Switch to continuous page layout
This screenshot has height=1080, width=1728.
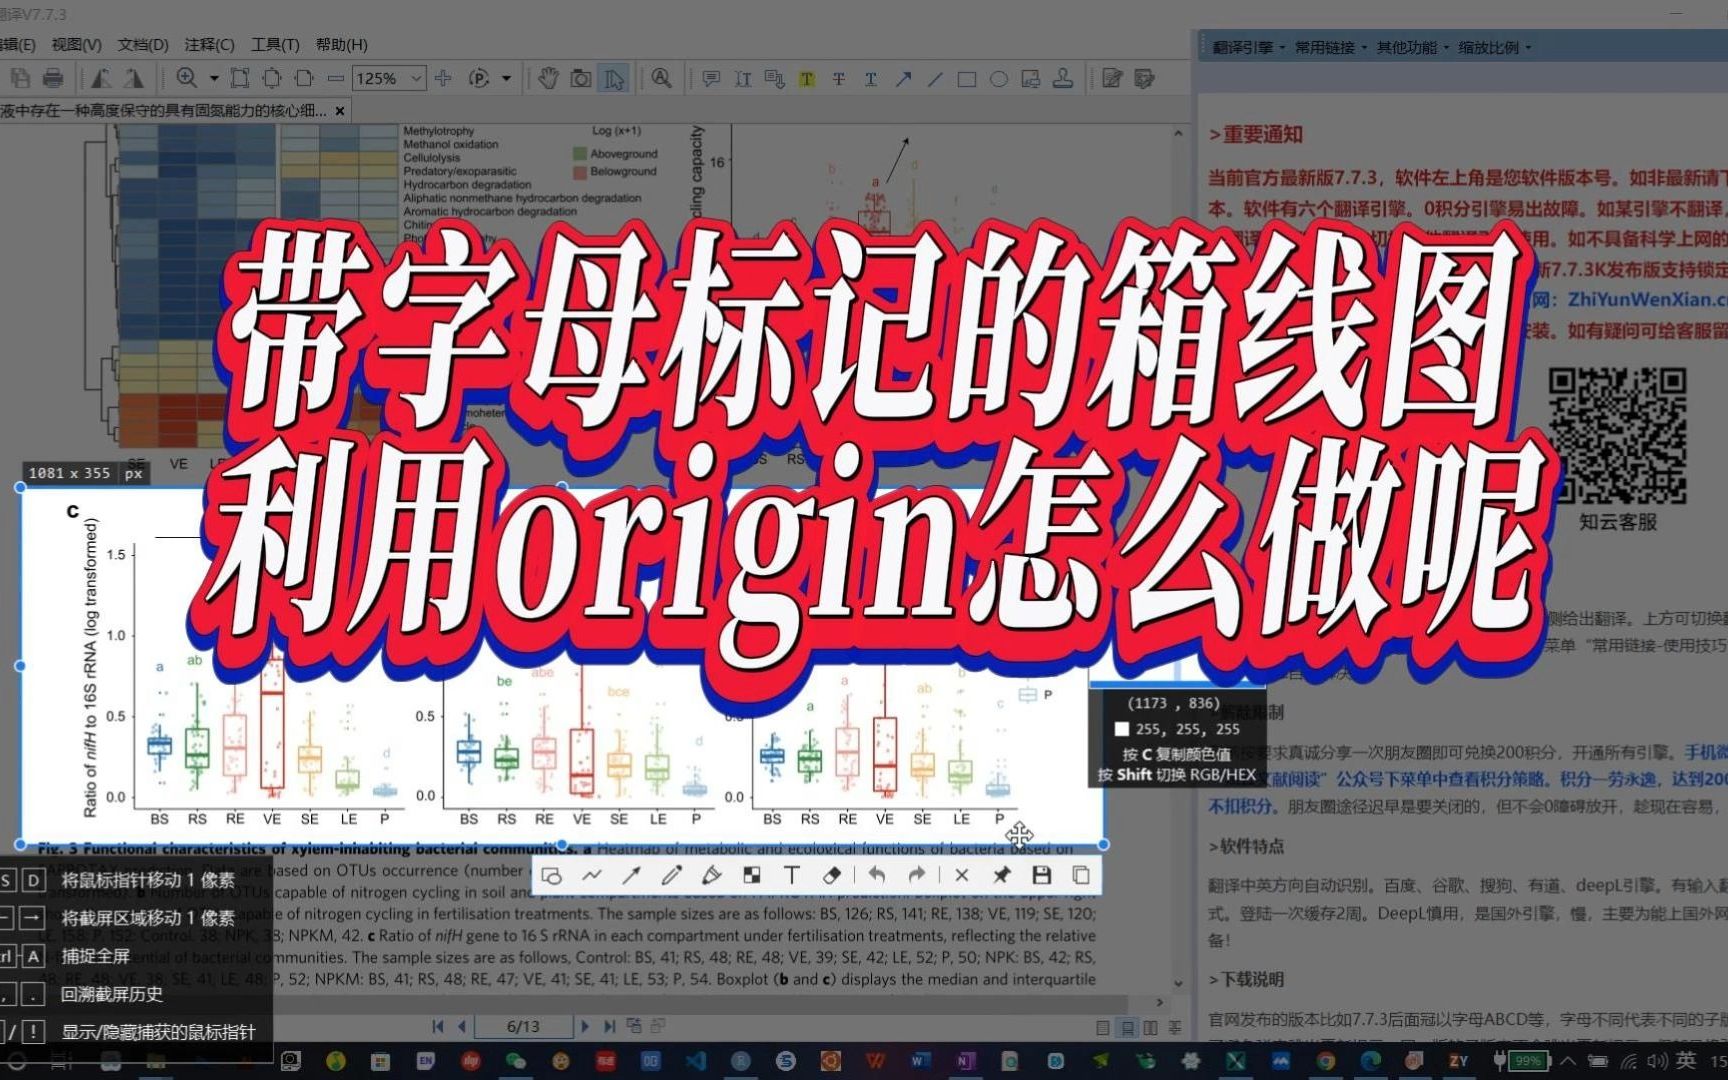pos(1127,1027)
